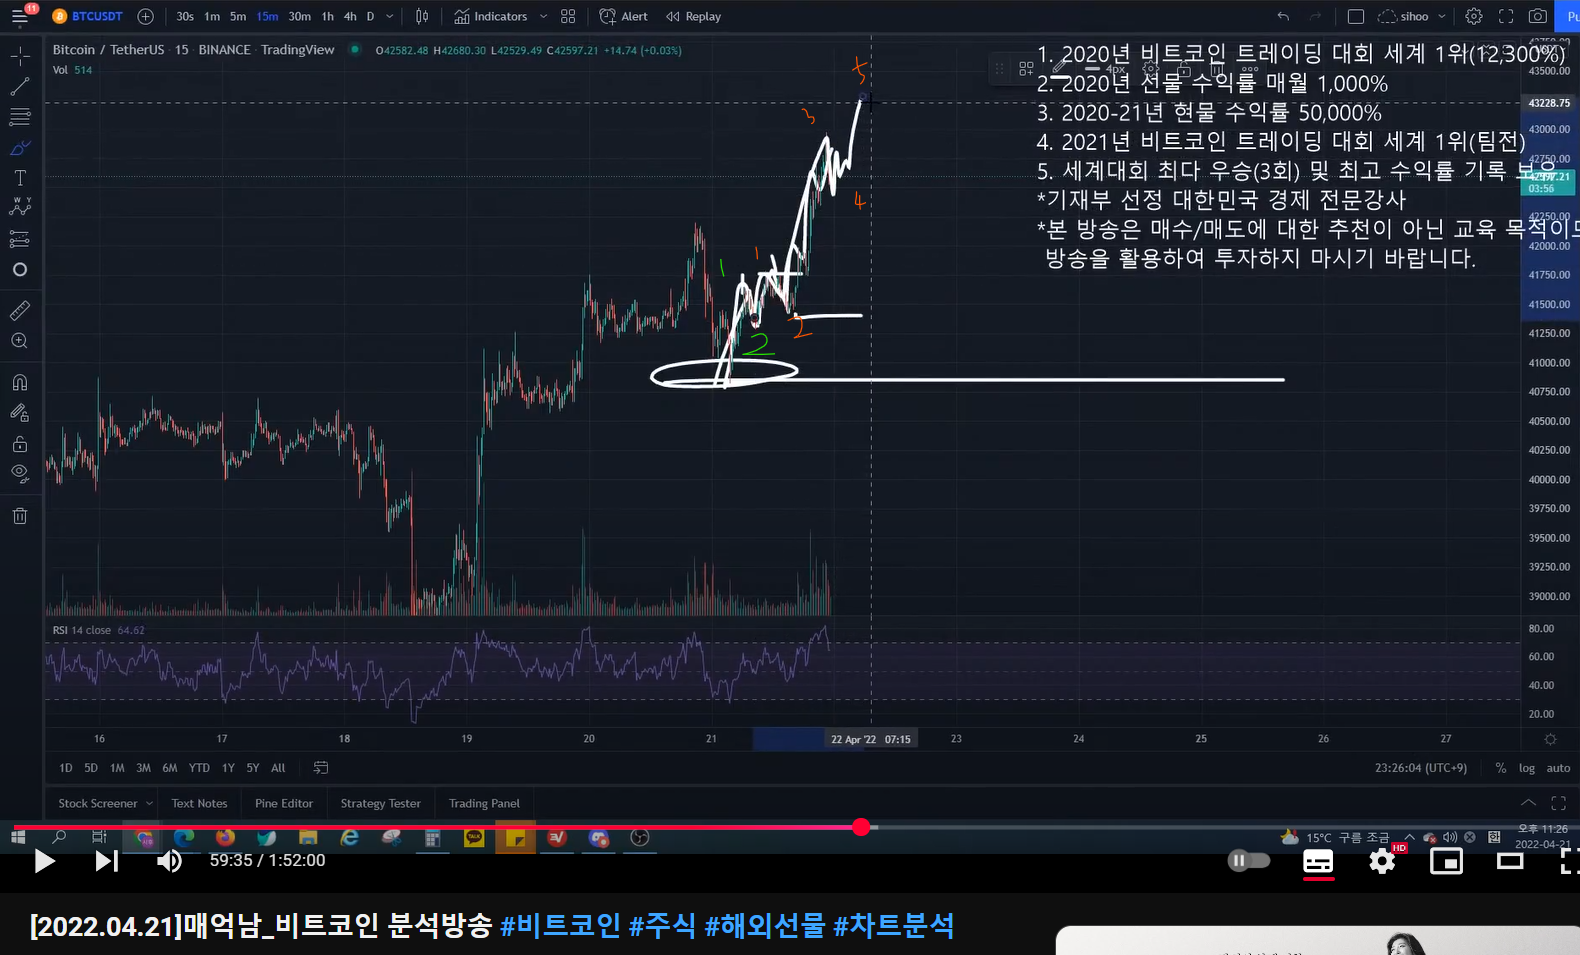Expand indicator favorites dropdown arrow
Screen dimensions: 1580x955
pos(543,17)
